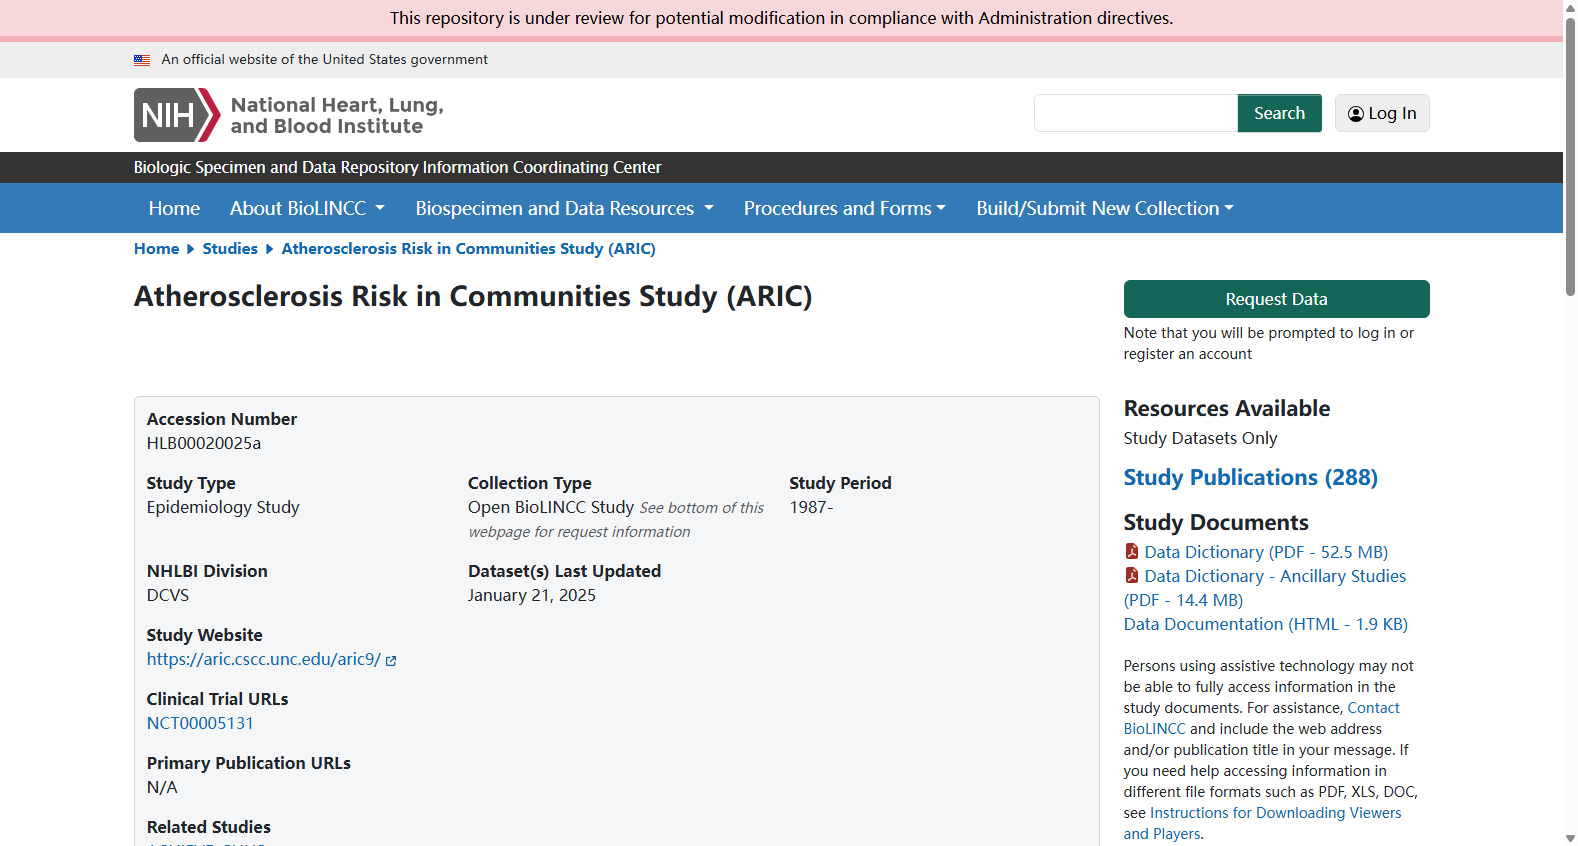Viewport: 1578px width, 846px height.
Task: Click the repository under review banner text
Action: [x=782, y=18]
